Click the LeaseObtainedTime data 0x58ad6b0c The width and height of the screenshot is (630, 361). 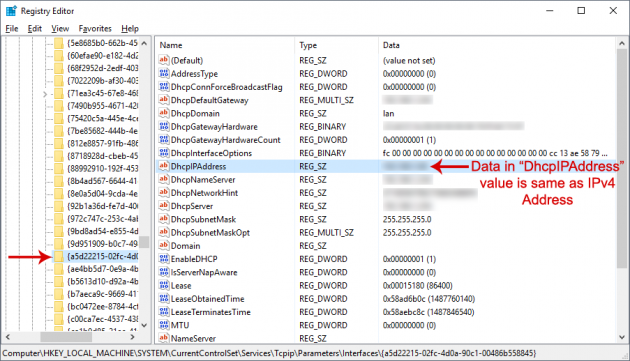(429, 299)
